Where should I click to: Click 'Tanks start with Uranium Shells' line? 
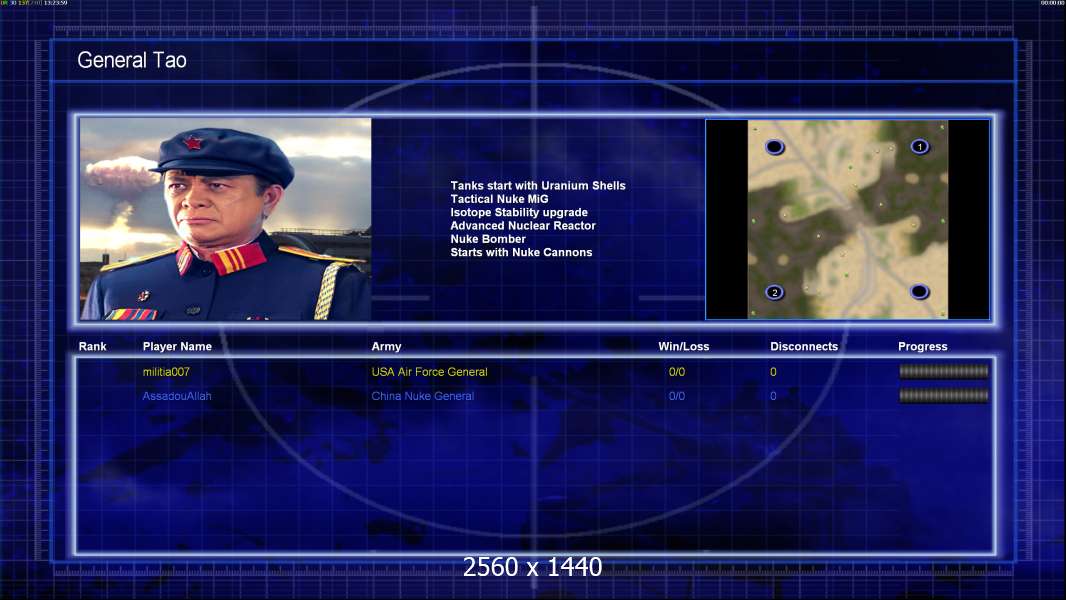tap(538, 186)
